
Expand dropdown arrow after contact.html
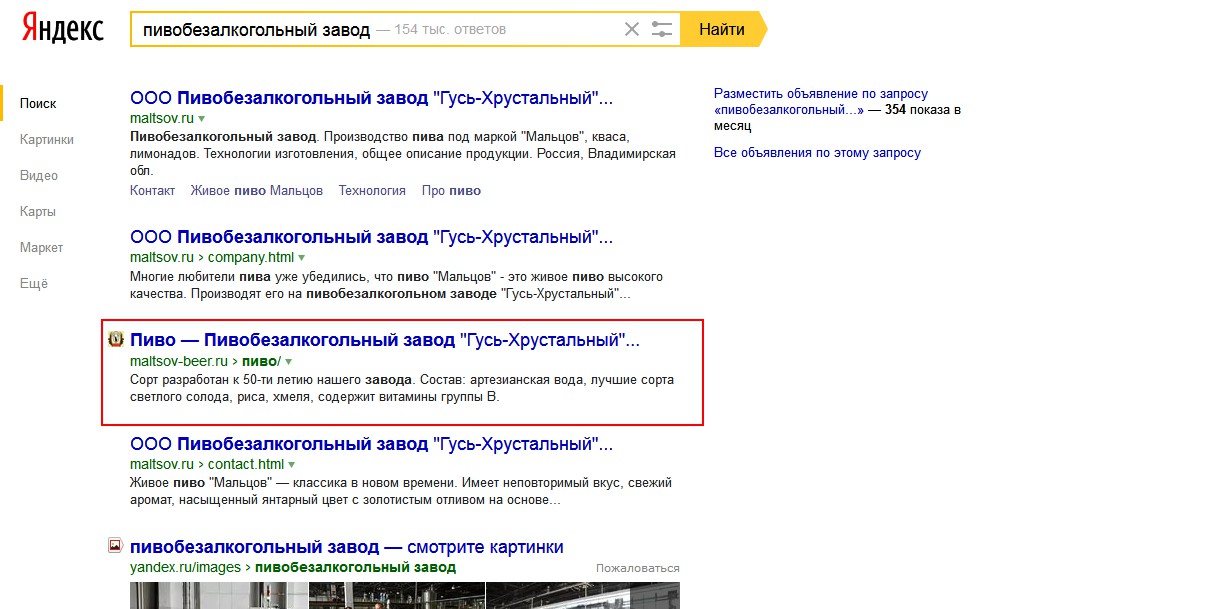(x=292, y=465)
